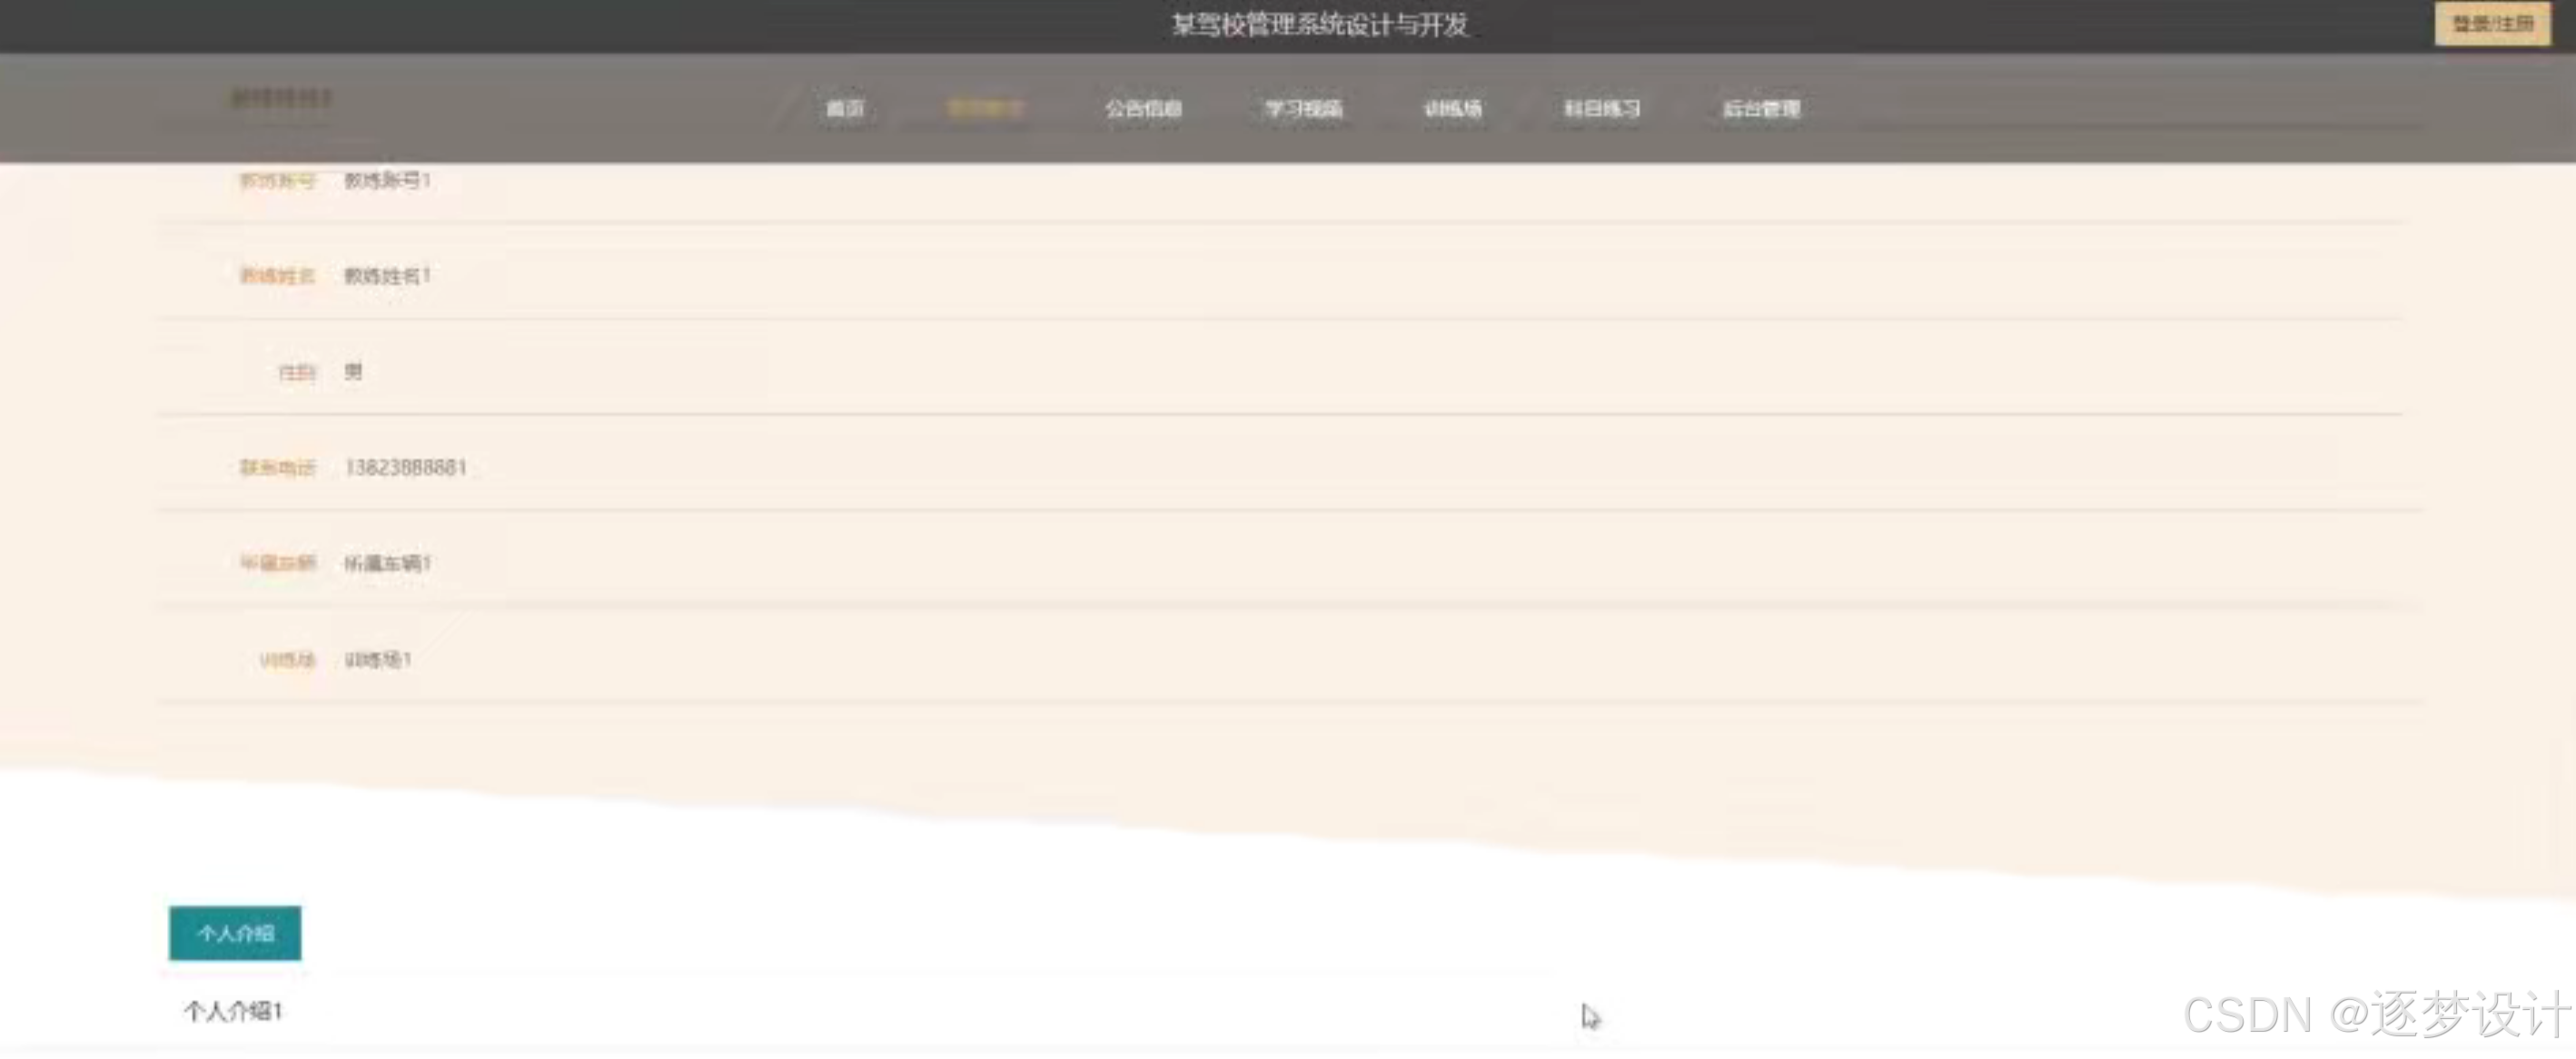Click the phone number 13823888881
This screenshot has width=2576, height=1059.
[407, 466]
